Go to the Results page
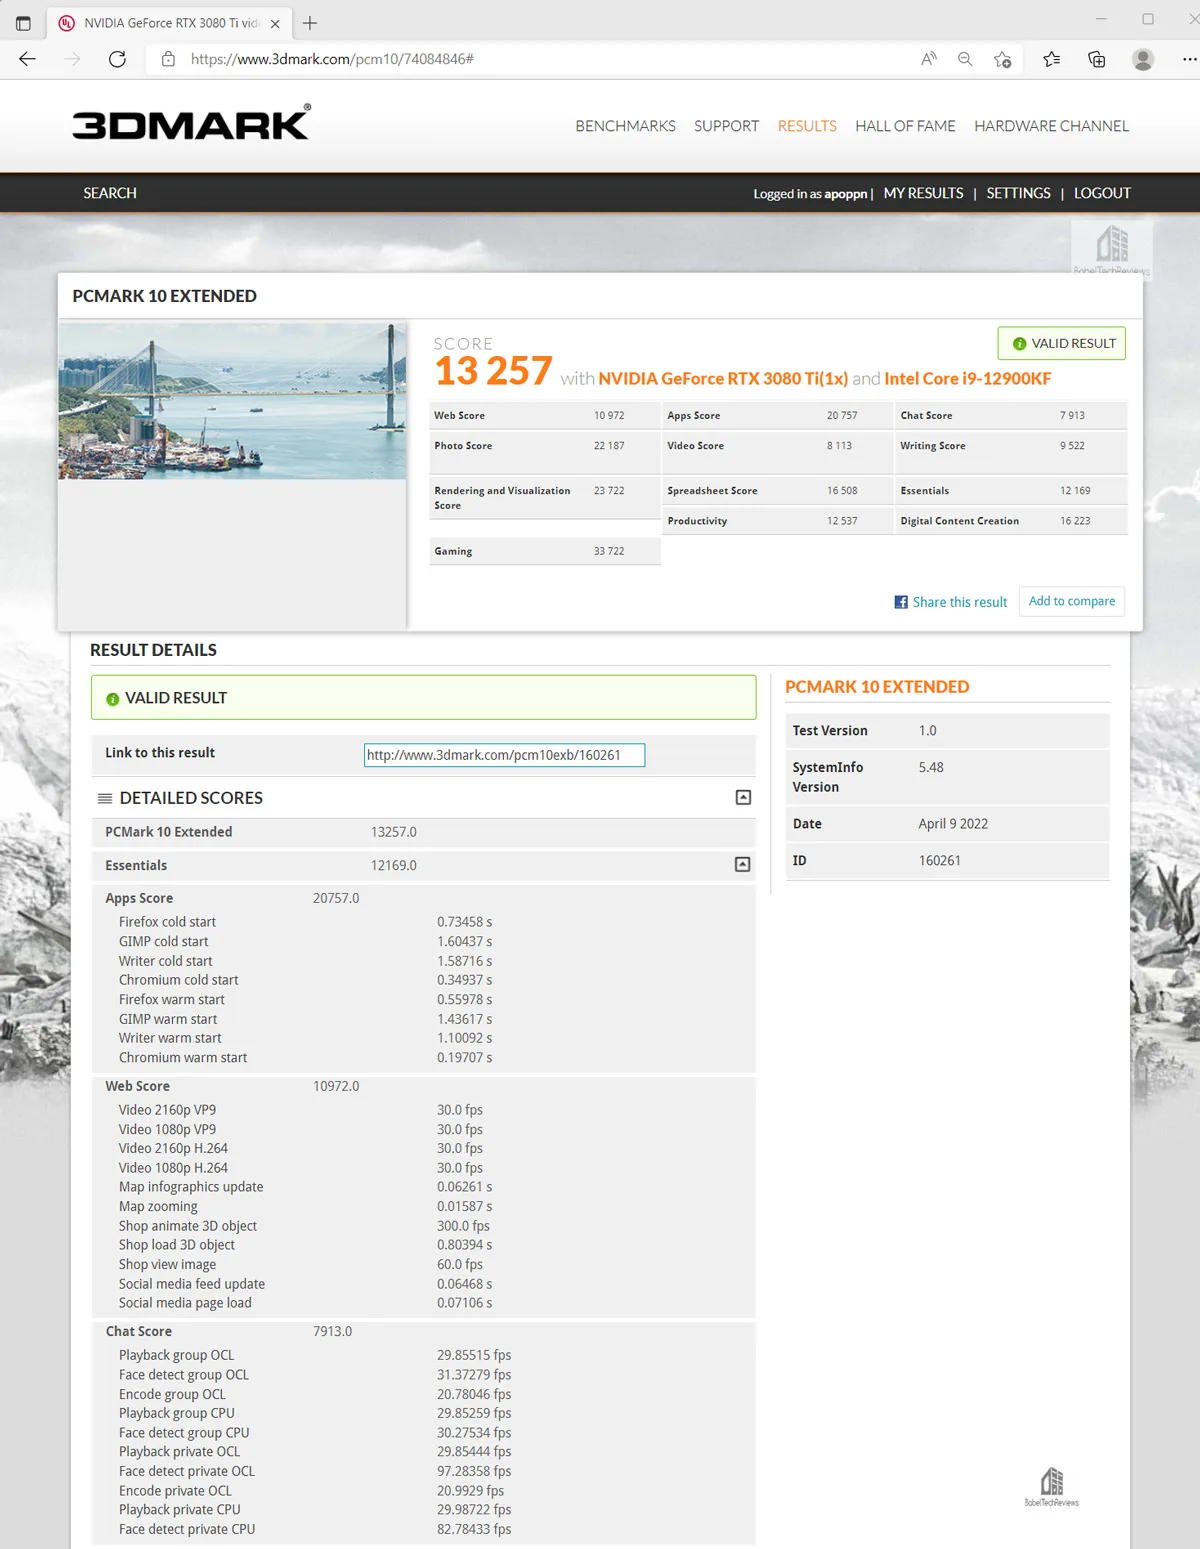 point(807,126)
